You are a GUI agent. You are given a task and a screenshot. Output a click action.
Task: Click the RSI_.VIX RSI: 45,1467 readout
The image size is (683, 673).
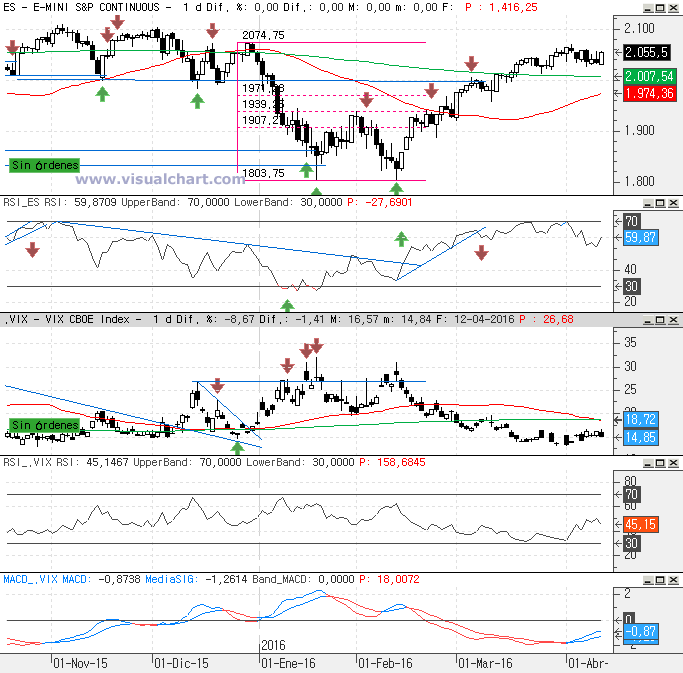coord(66,462)
